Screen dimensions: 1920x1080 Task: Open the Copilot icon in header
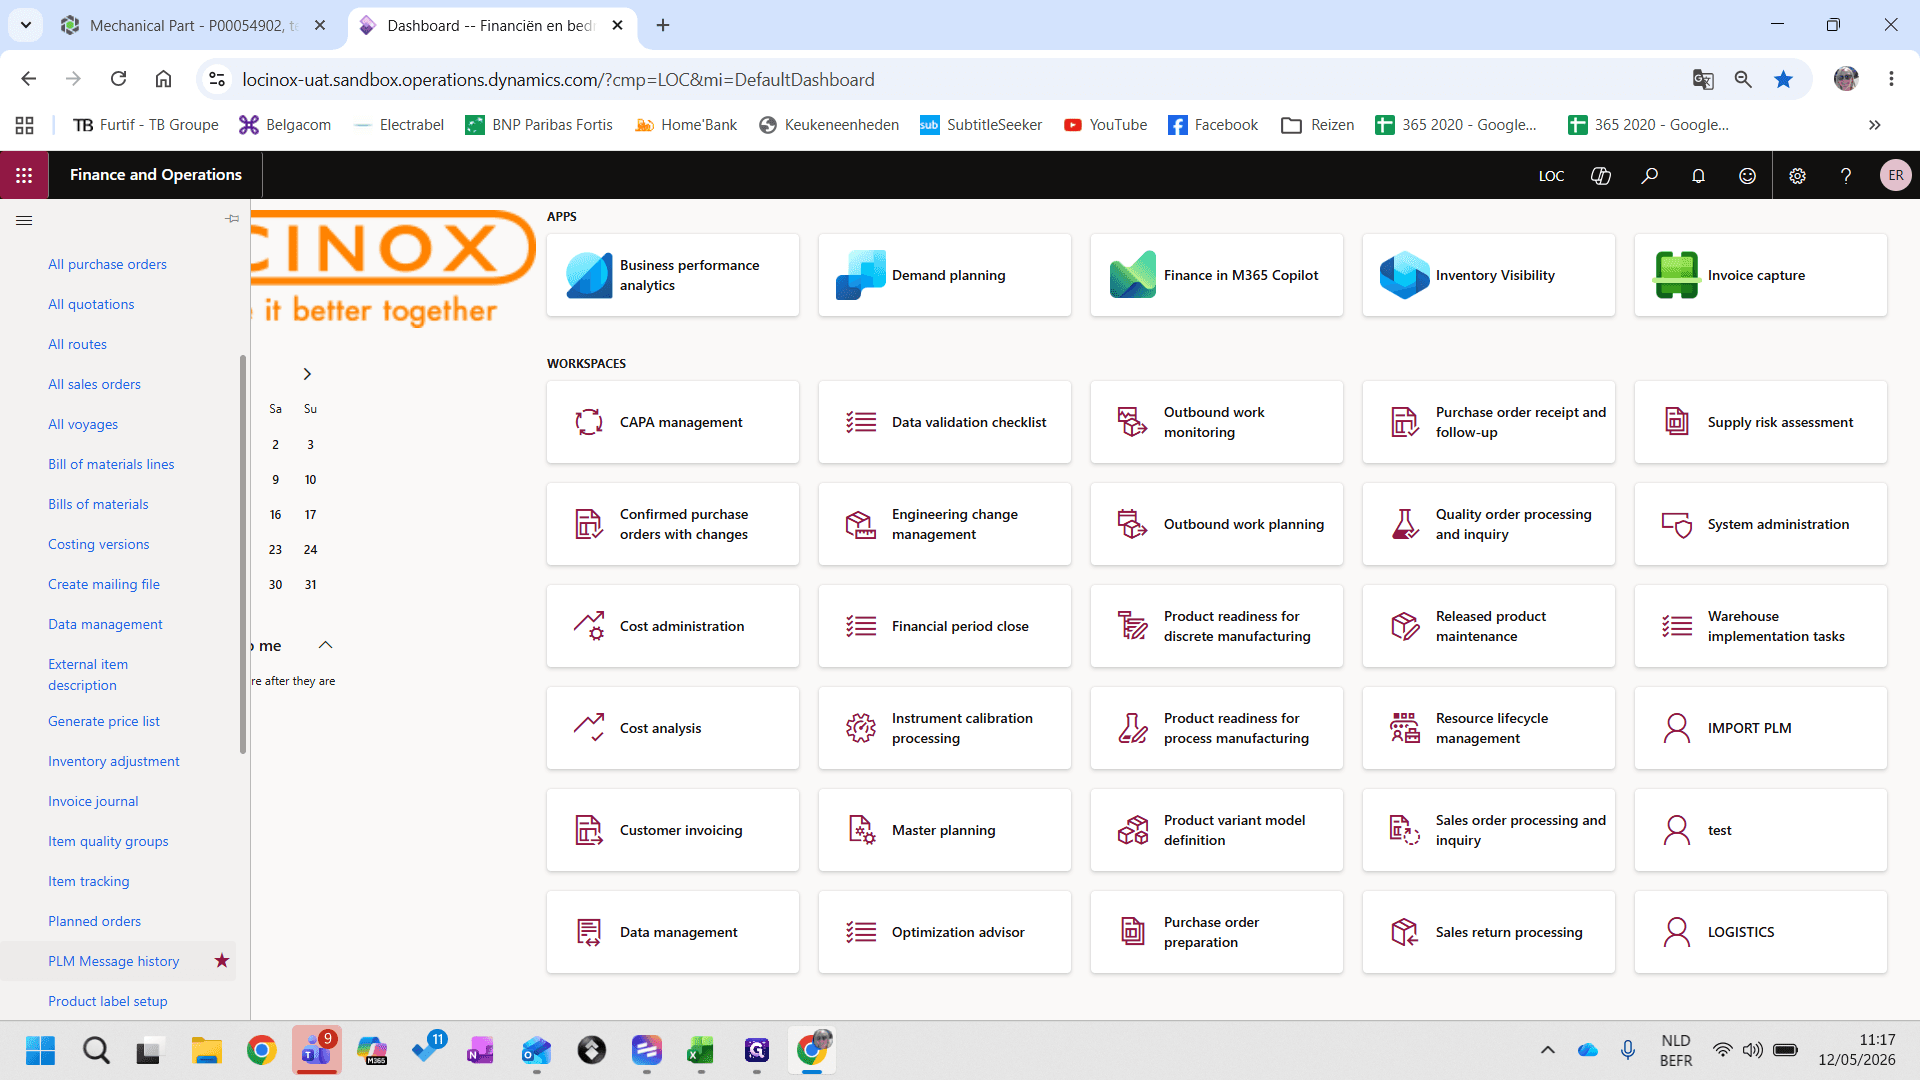pos(1600,175)
